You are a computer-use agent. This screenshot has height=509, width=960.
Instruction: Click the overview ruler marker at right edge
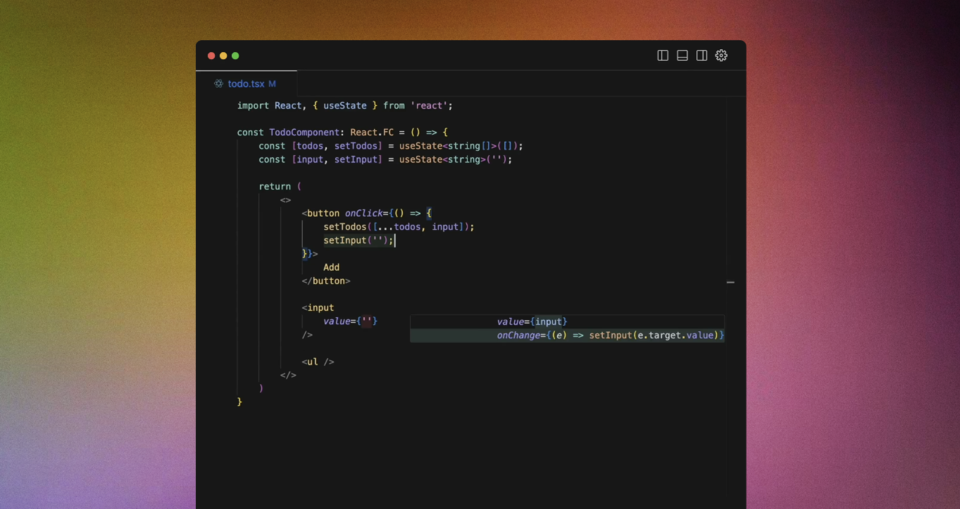pos(730,283)
